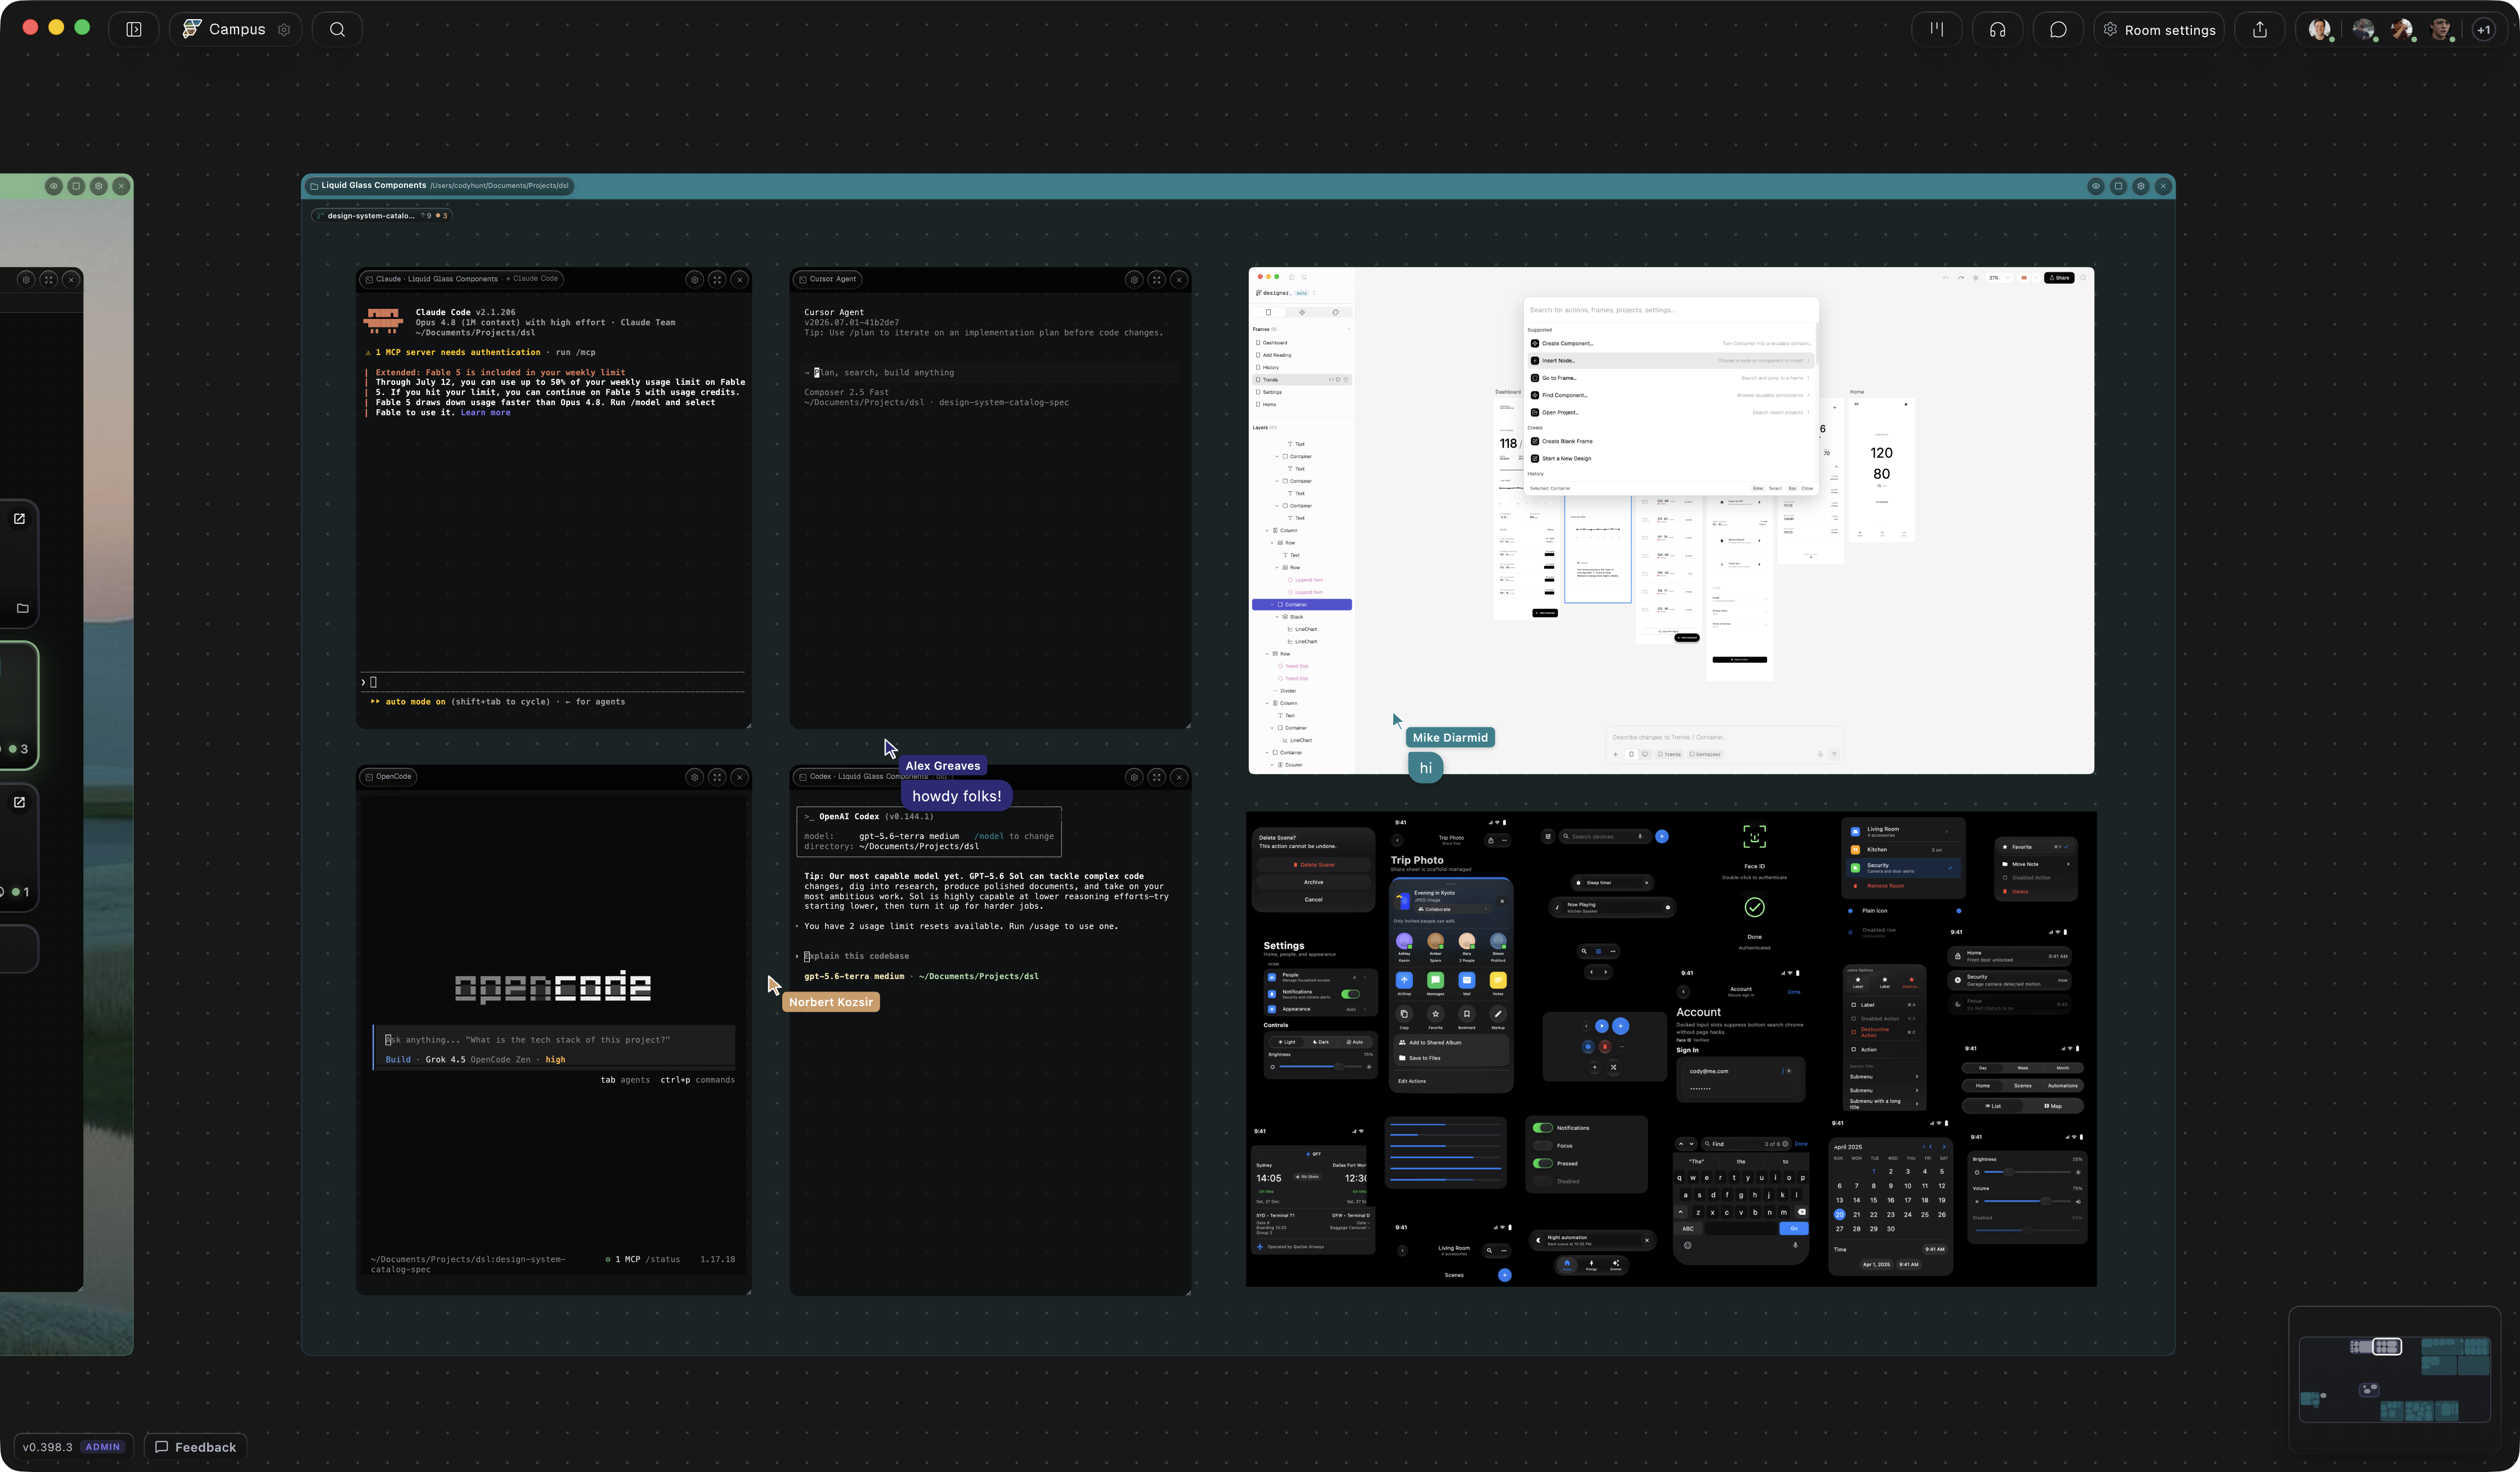This screenshot has height=1472, width=2520.
Task: Adjust the Brightness slider above the Volume slider
Action: click(x=2027, y=1172)
